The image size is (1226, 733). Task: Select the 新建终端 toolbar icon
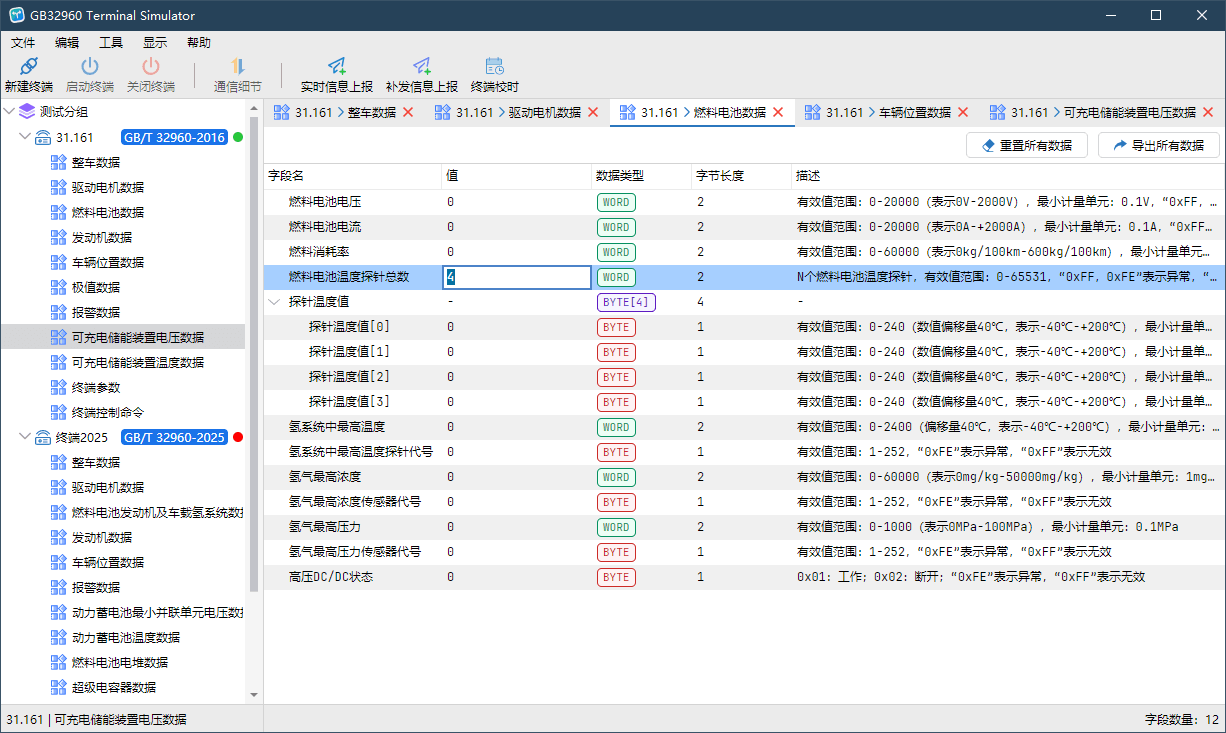(x=28, y=72)
